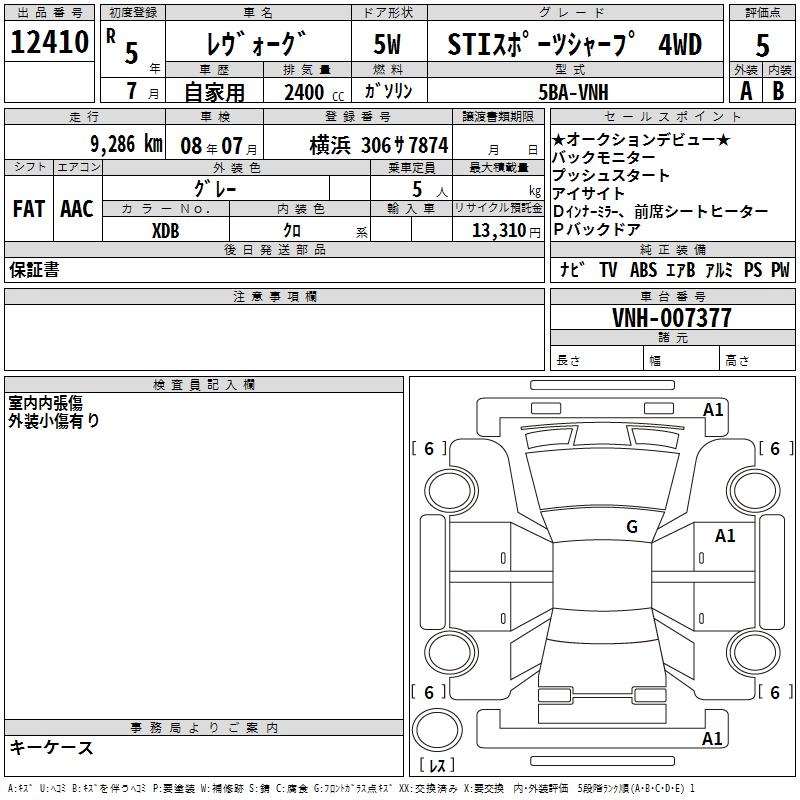Screen dimensions: 800x800
Task: Click chassis number VNH-007377
Action: 672,318
